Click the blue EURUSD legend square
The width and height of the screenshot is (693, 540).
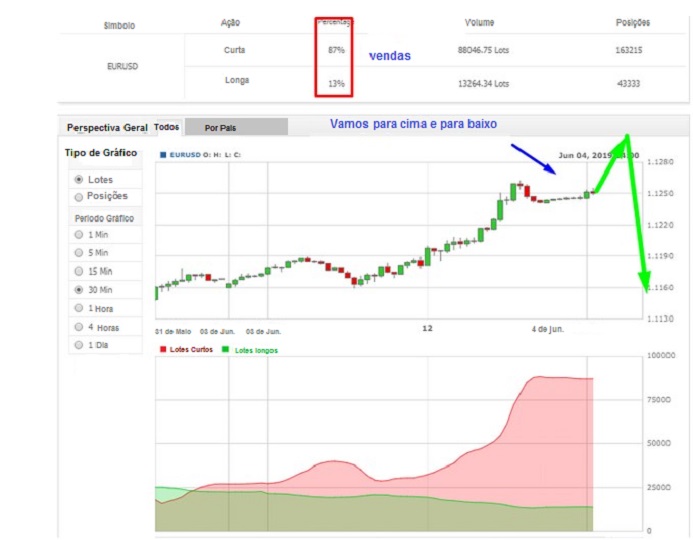164,155
